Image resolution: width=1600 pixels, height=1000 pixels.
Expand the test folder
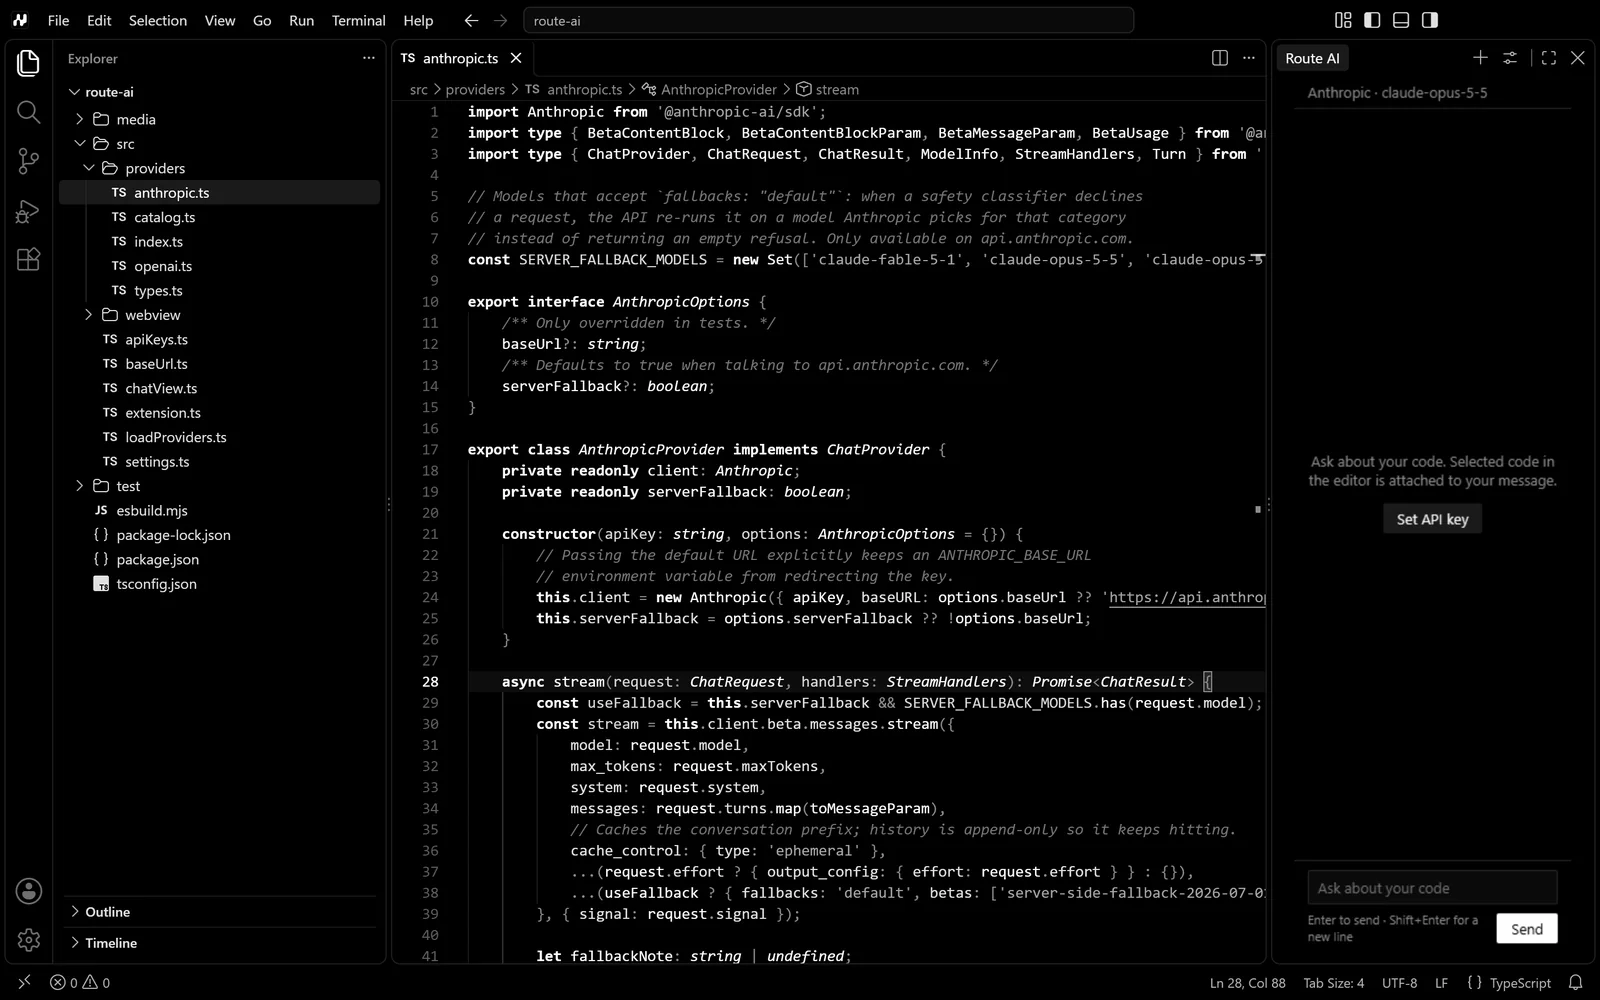(x=80, y=486)
